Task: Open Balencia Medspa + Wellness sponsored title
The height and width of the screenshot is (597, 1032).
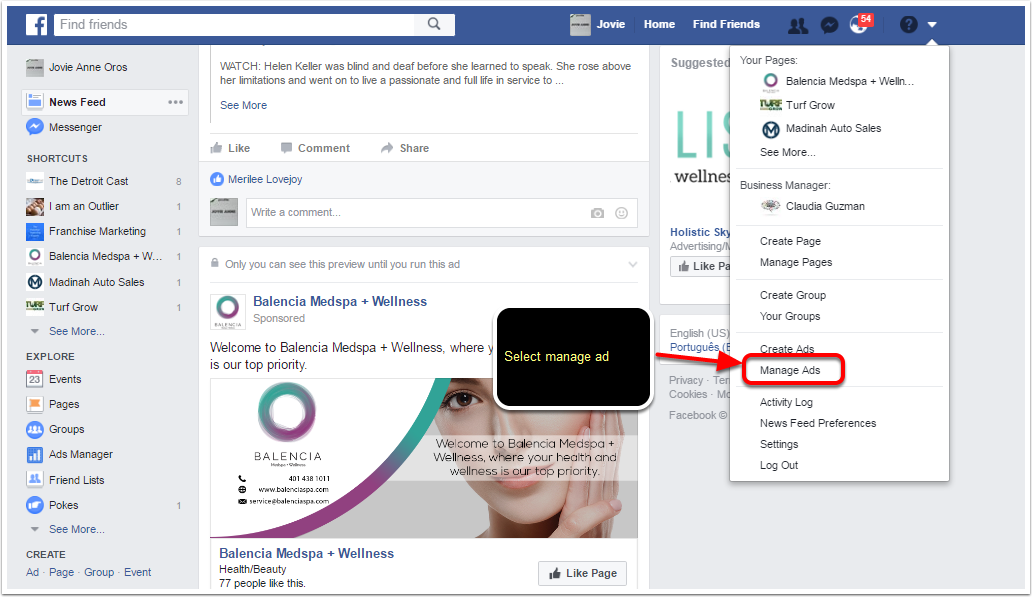Action: pyautogui.click(x=340, y=301)
